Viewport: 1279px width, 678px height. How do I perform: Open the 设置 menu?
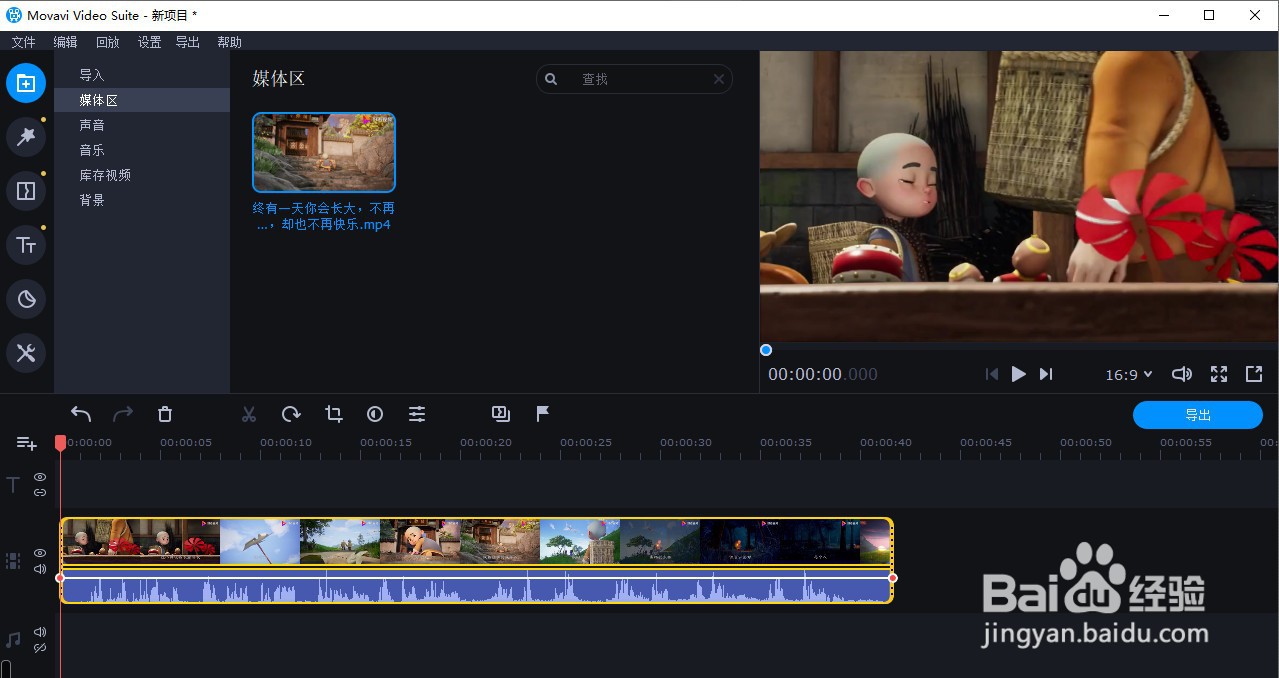click(x=149, y=42)
